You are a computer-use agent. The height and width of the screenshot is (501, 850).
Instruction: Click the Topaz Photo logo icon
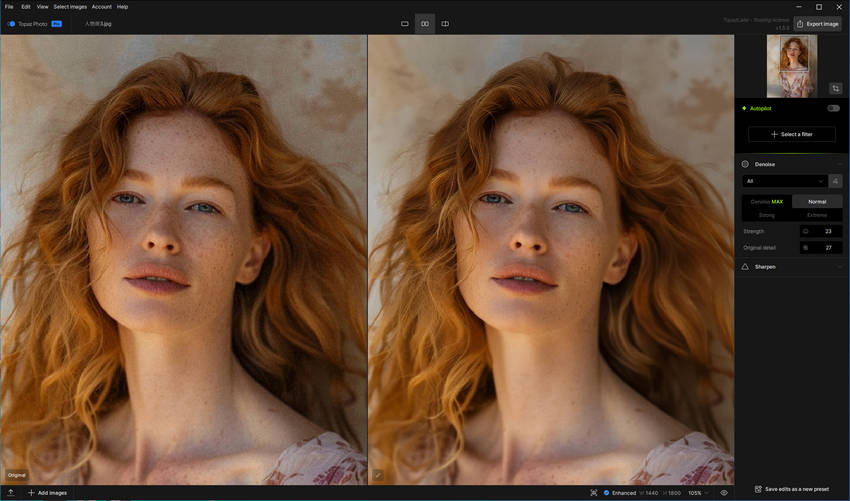point(11,24)
